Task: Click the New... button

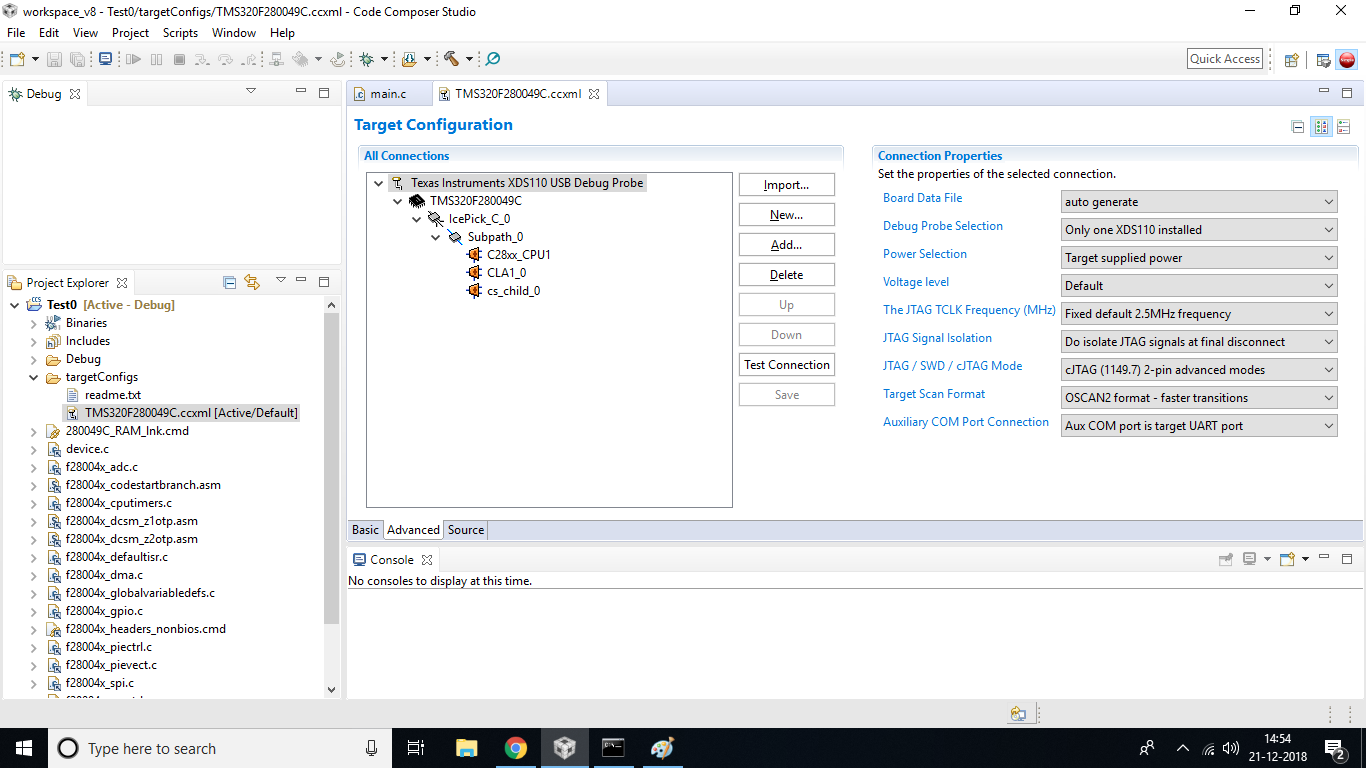Action: point(786,215)
